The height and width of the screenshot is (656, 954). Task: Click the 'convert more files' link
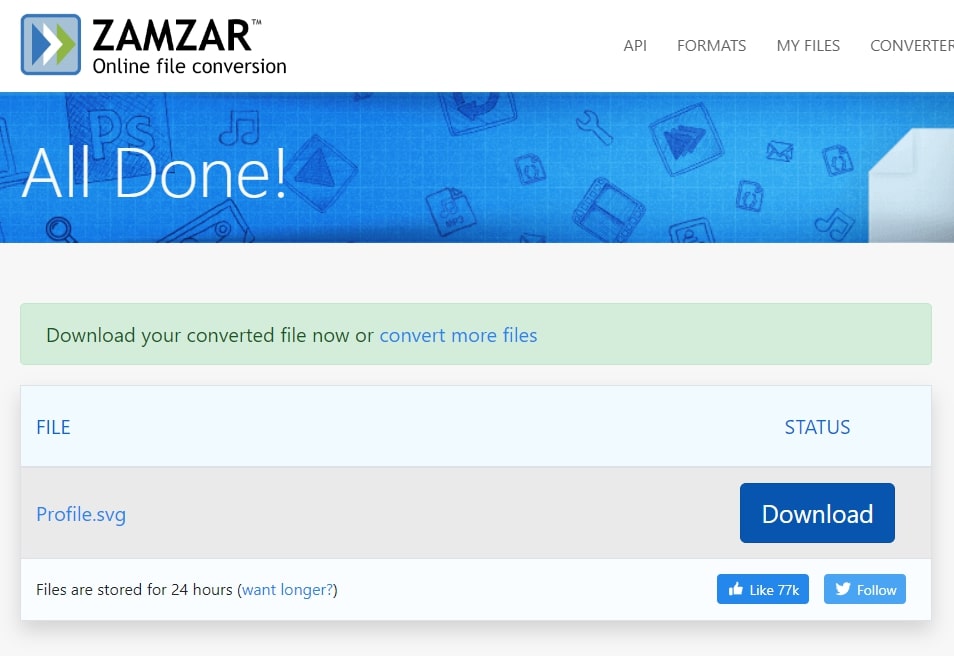(x=458, y=336)
